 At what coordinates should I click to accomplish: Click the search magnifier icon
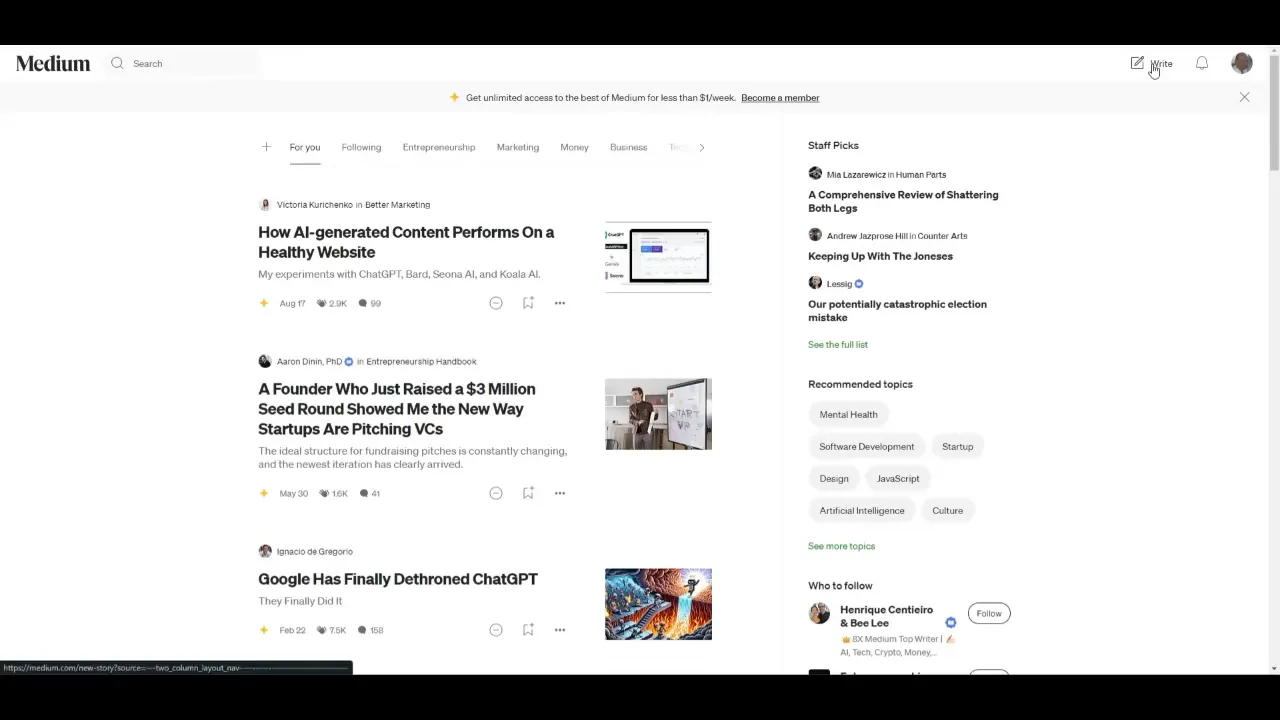[117, 63]
